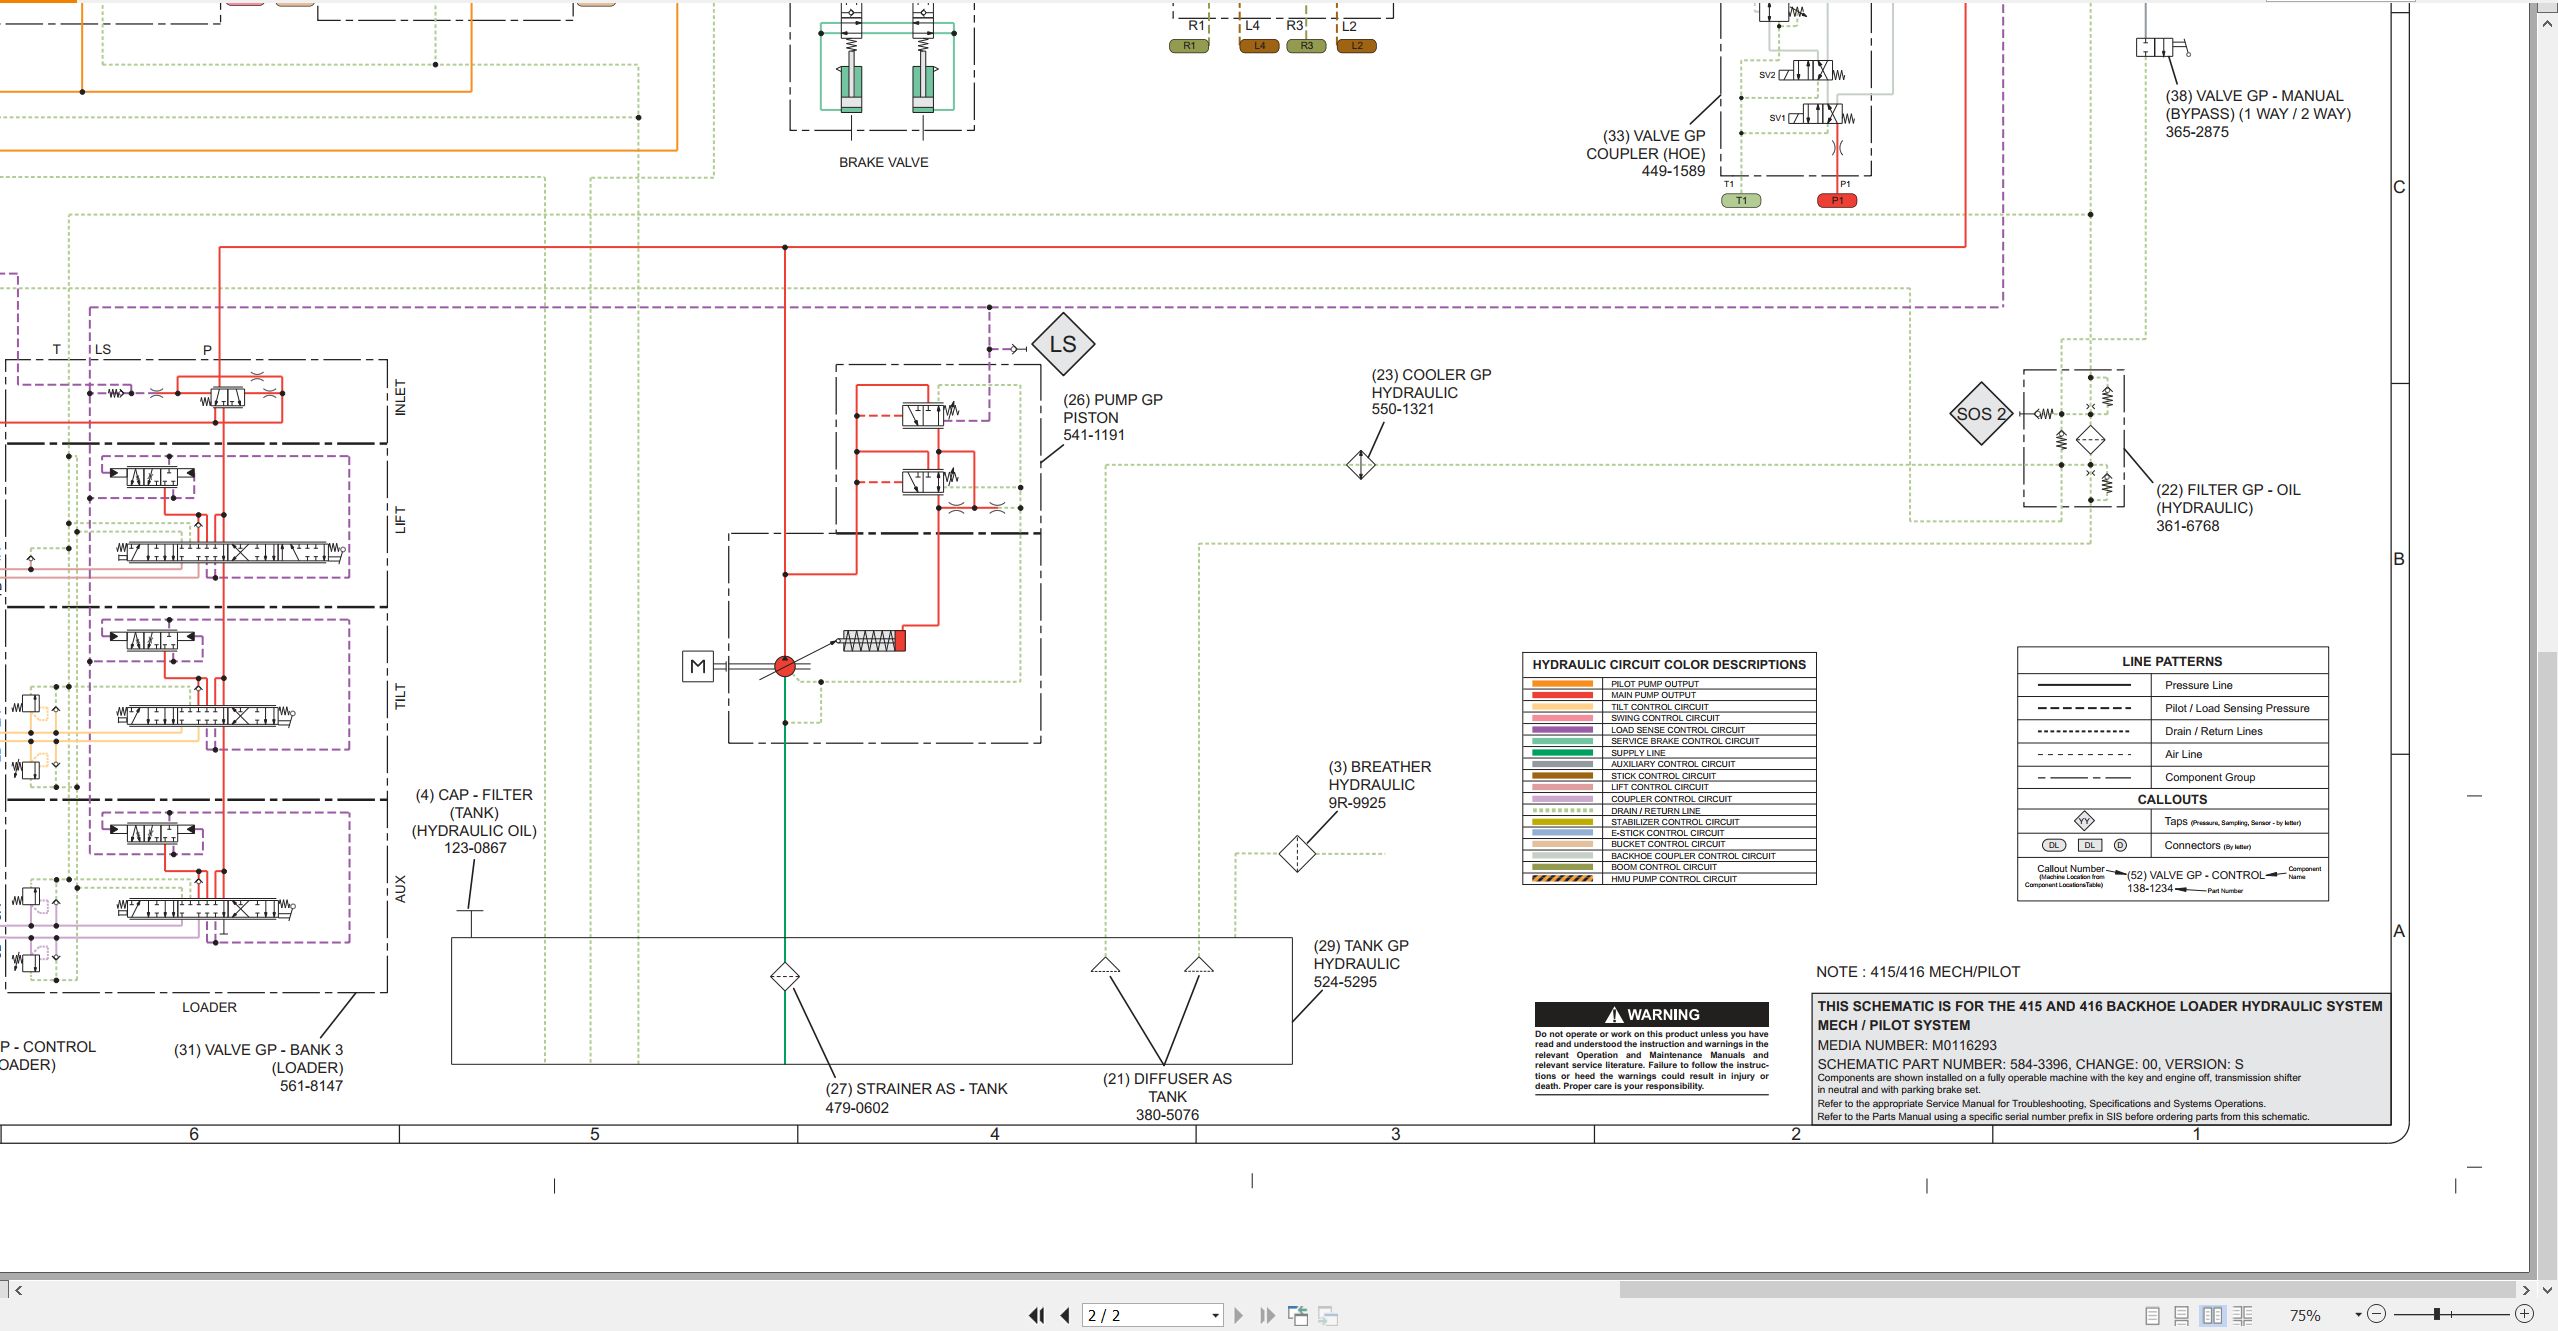Screen dimensions: 2558x1331
Task: Click the LS diamond tap symbol
Action: tap(1063, 344)
